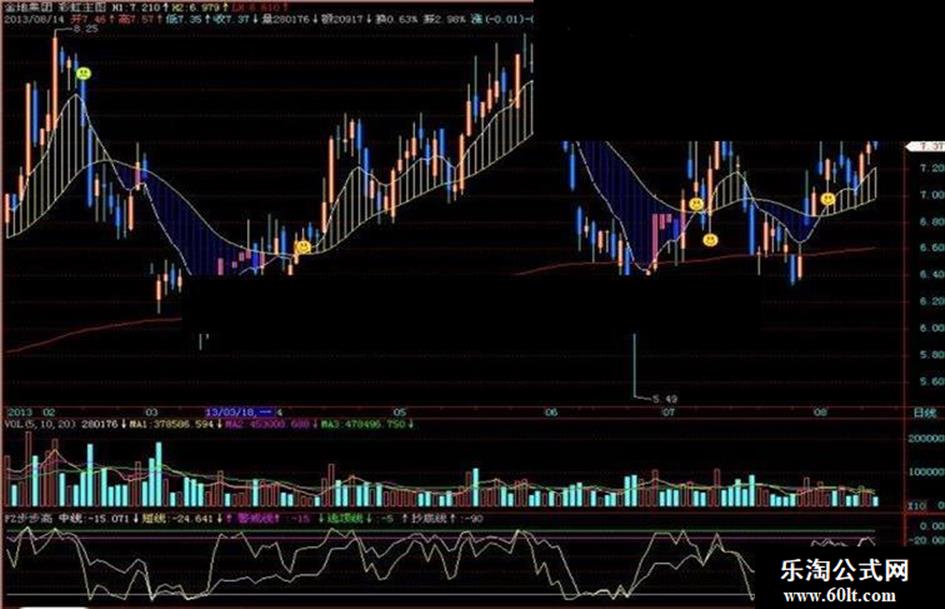Click the first smiley signal right of 07
Viewport: 945px width, 609px height.
[696, 204]
